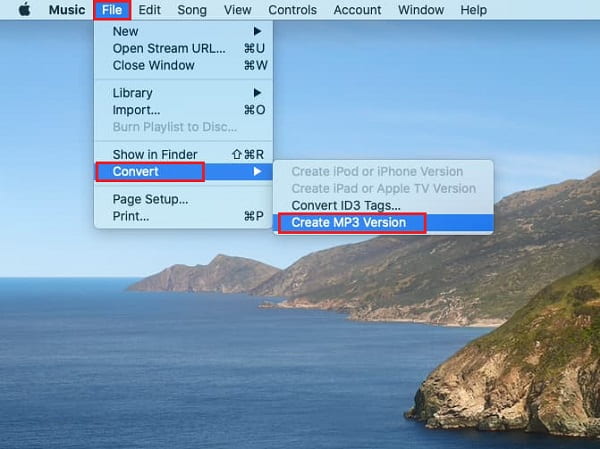Open the Apple menu
This screenshot has height=449, width=600.
[x=24, y=10]
